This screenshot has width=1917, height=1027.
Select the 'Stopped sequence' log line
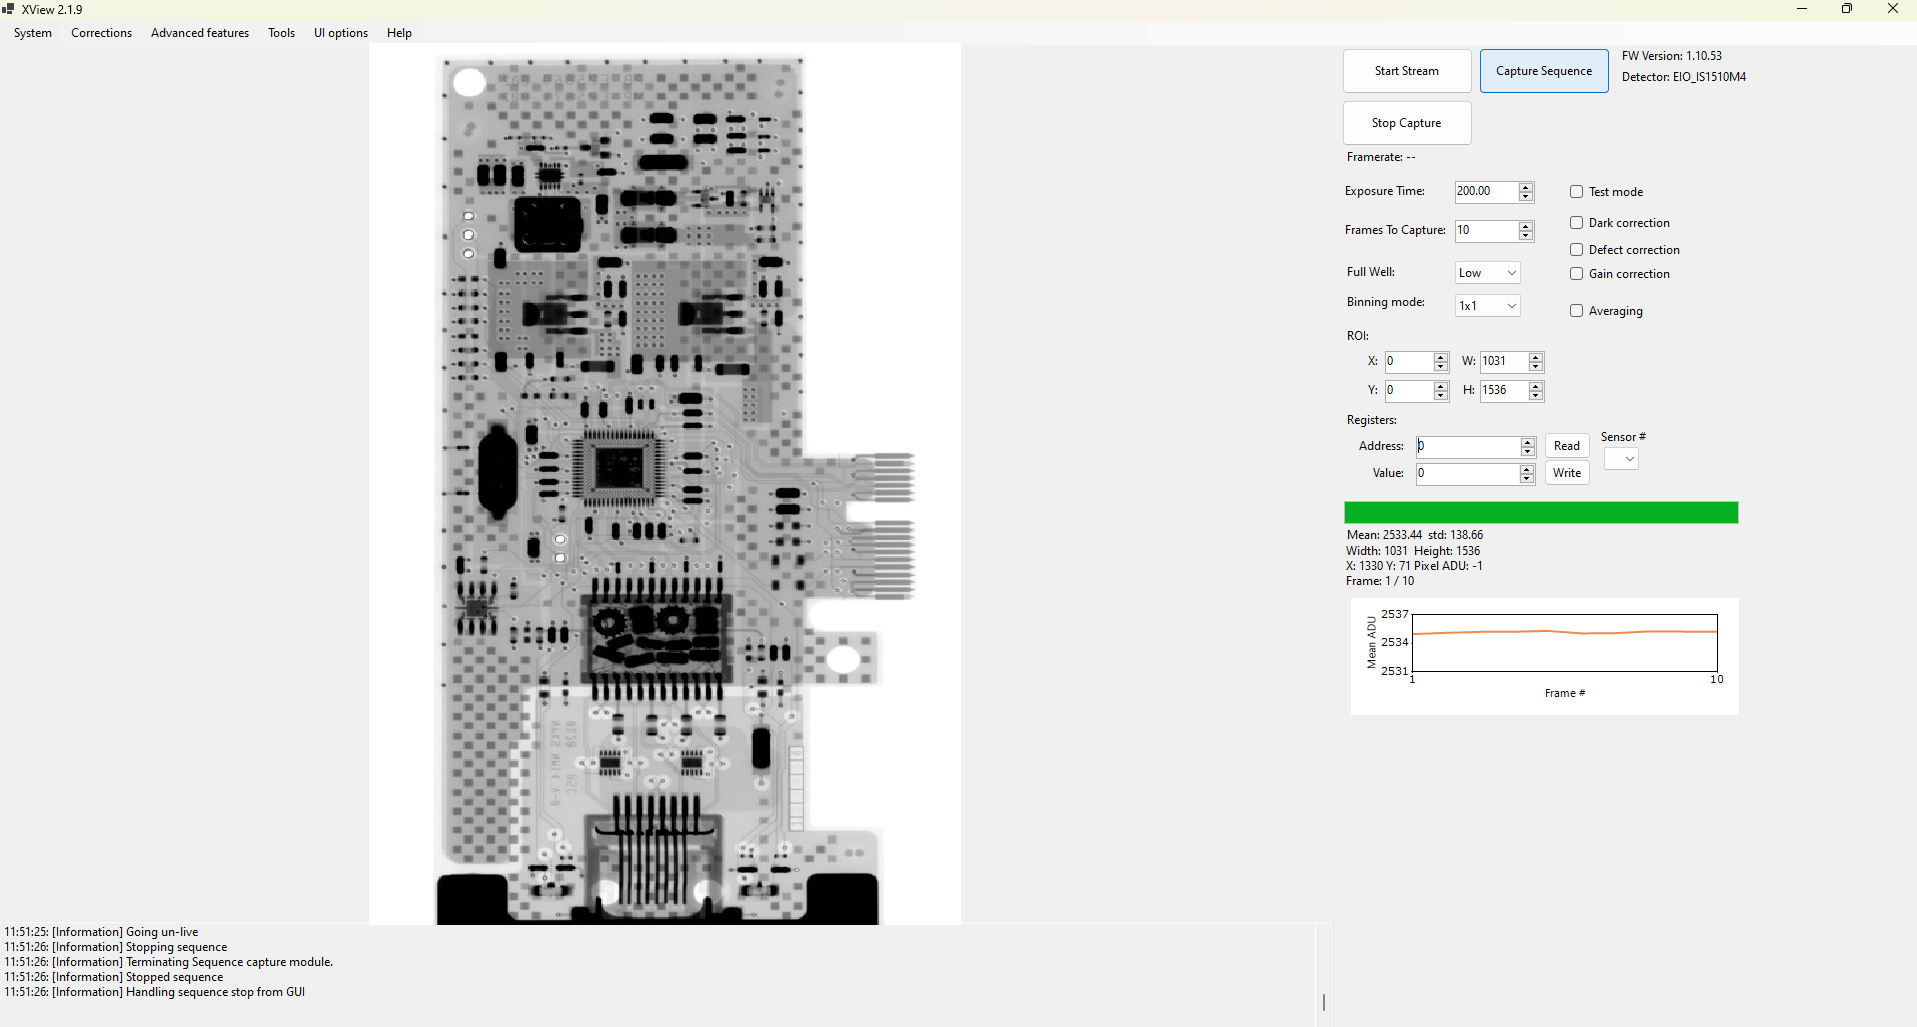pyautogui.click(x=114, y=977)
